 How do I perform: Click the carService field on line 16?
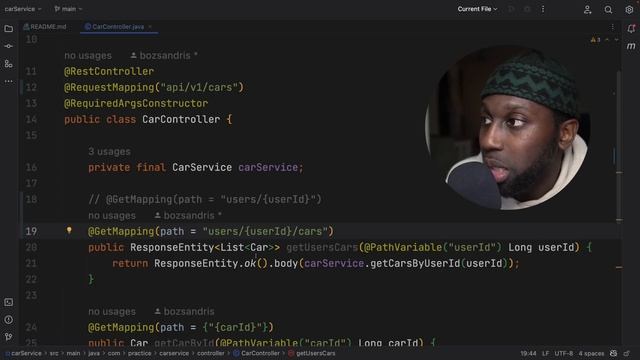268,167
